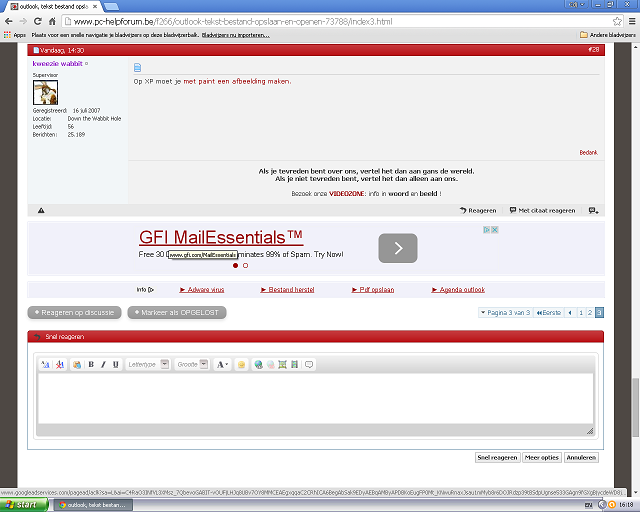Viewport: 640px width, 512px height.
Task: Open the text color picker in editor
Action: tap(223, 364)
